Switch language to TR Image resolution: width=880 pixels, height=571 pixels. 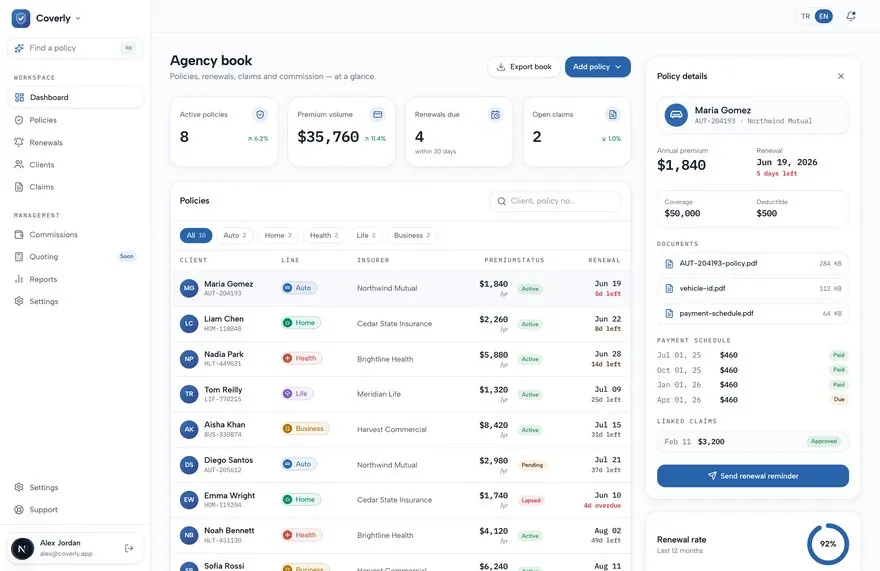(x=805, y=16)
